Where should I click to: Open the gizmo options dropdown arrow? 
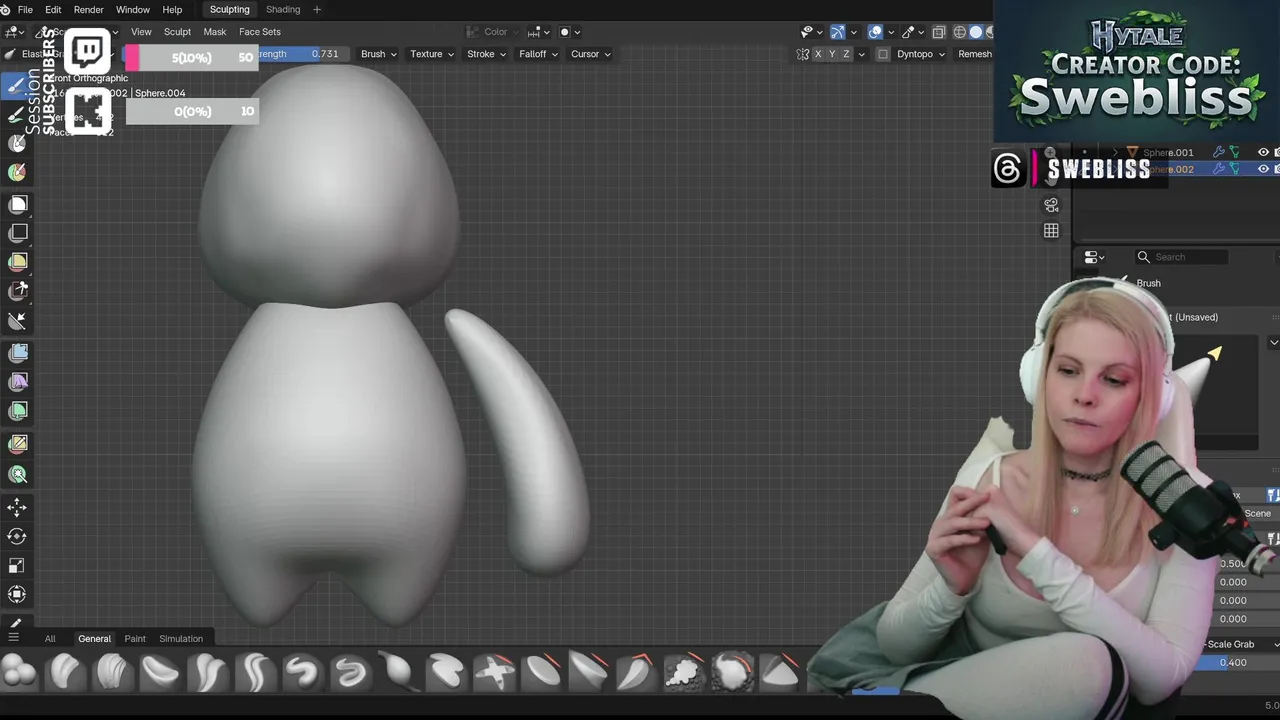pos(853,32)
